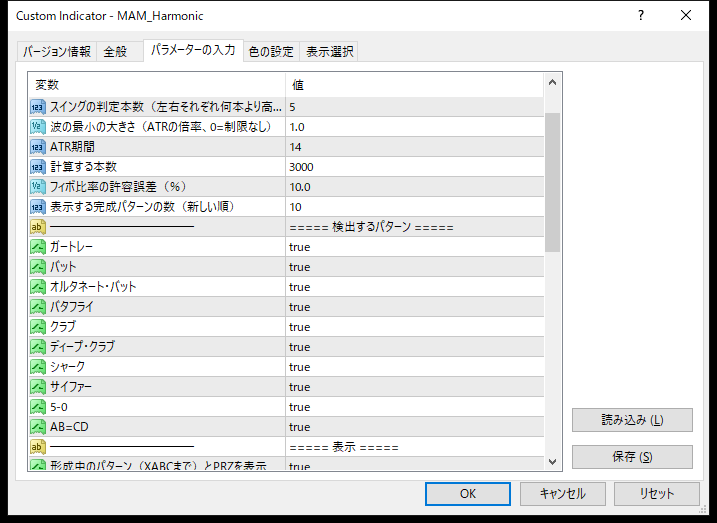Select the シャーク variable name
The width and height of the screenshot is (717, 523).
[67, 367]
